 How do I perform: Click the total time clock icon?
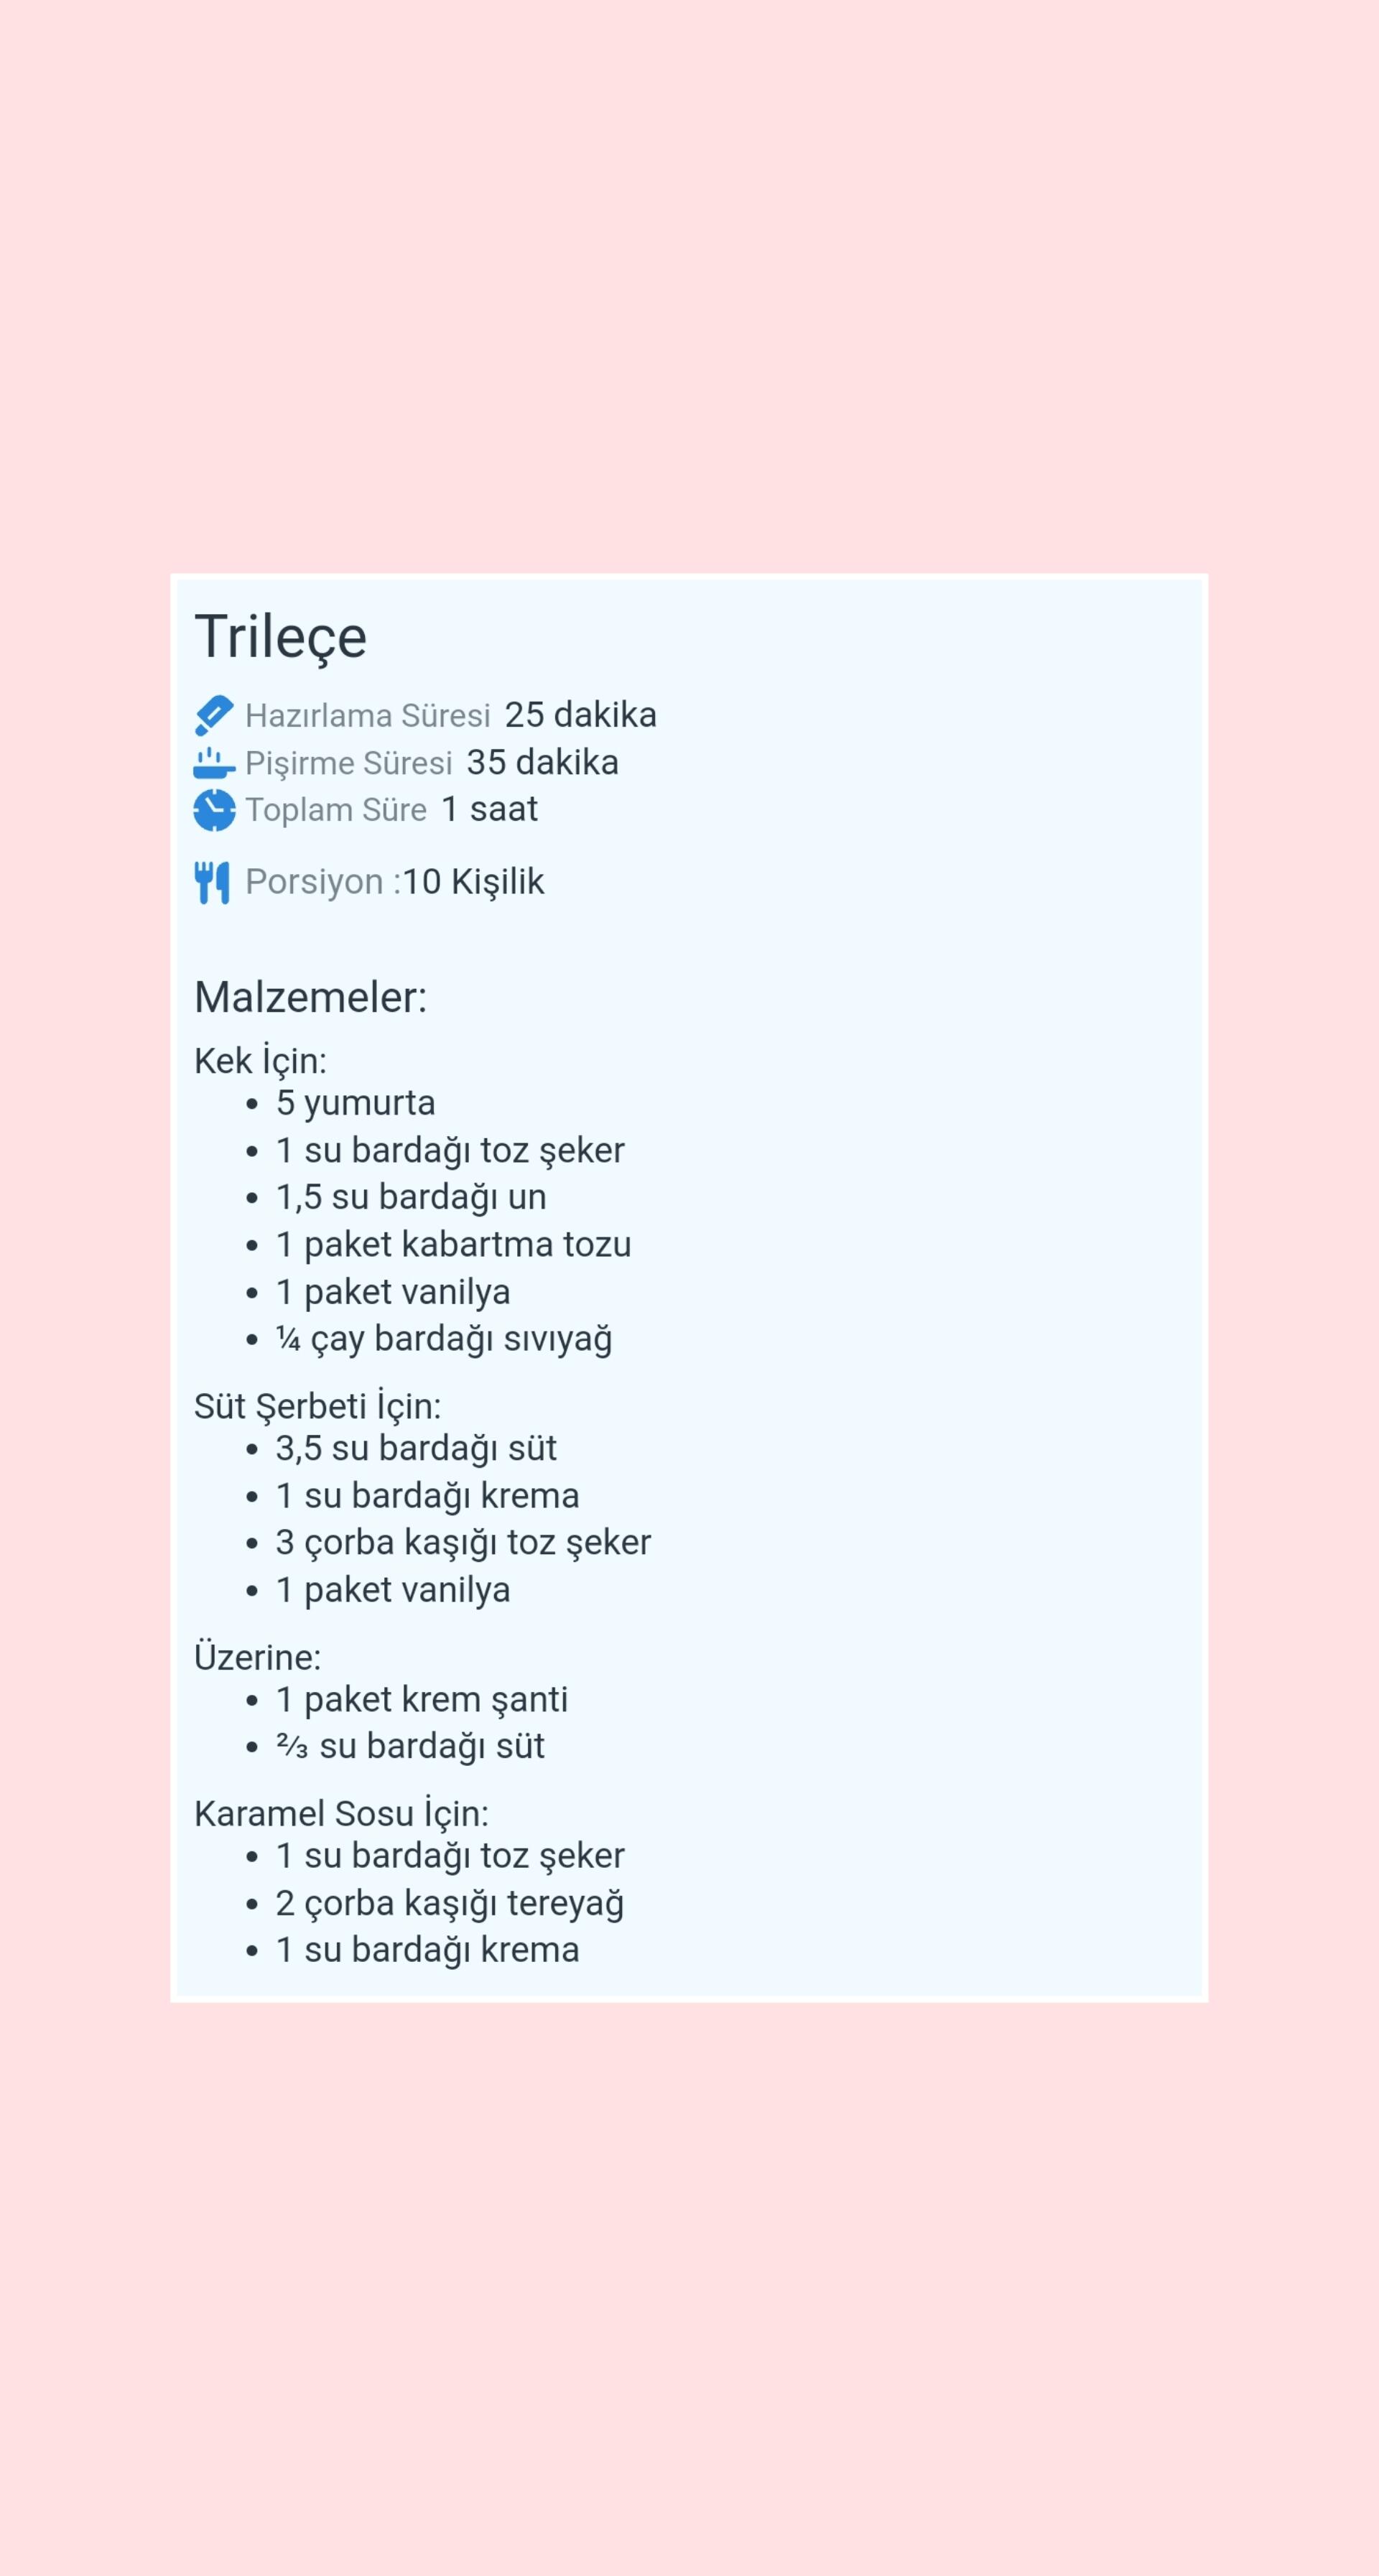coord(214,810)
